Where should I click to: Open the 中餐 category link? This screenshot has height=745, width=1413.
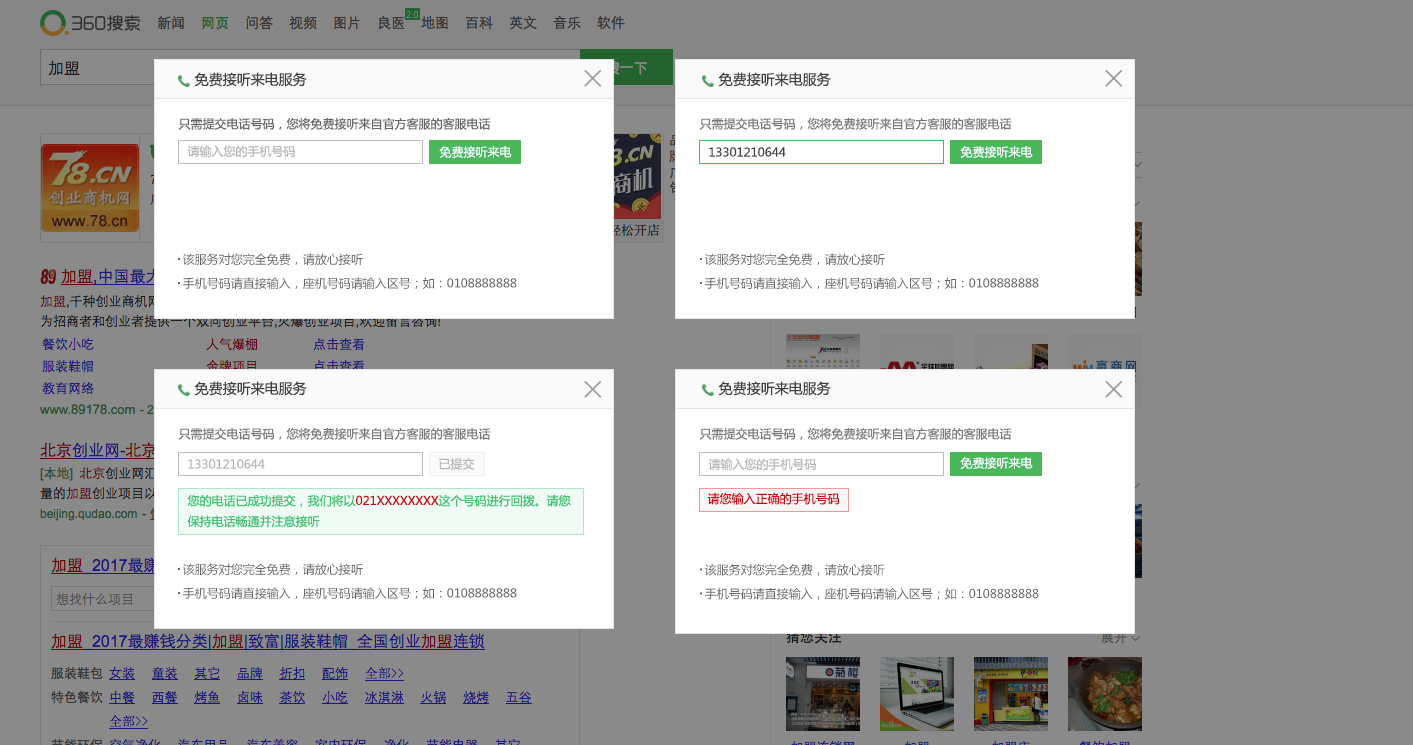click(x=122, y=697)
